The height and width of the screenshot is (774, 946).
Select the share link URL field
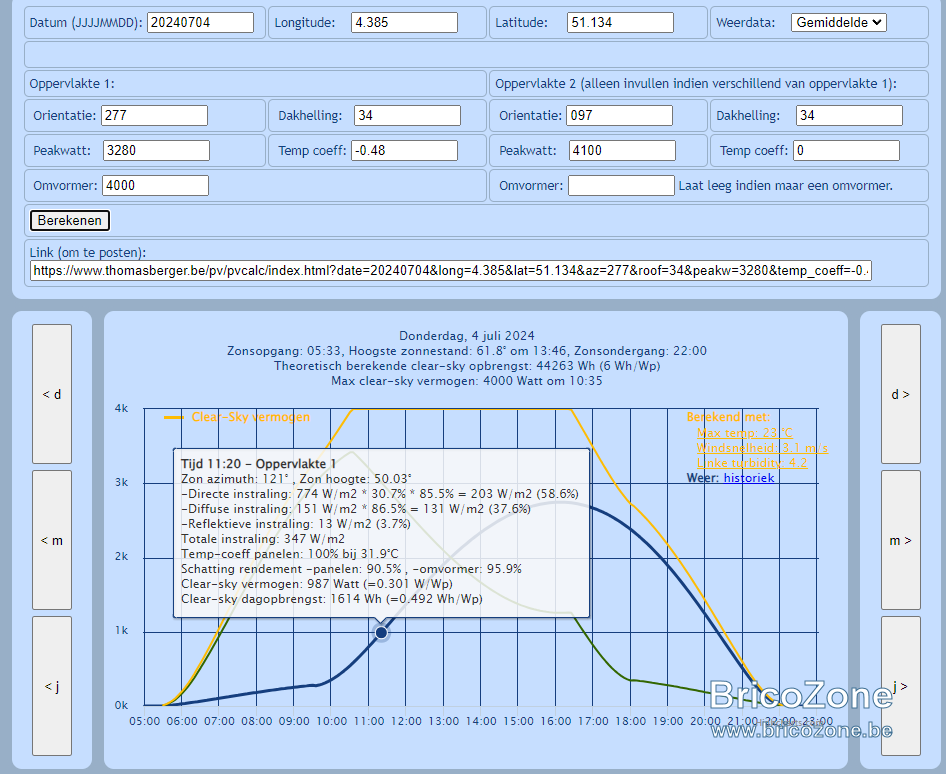coord(451,270)
